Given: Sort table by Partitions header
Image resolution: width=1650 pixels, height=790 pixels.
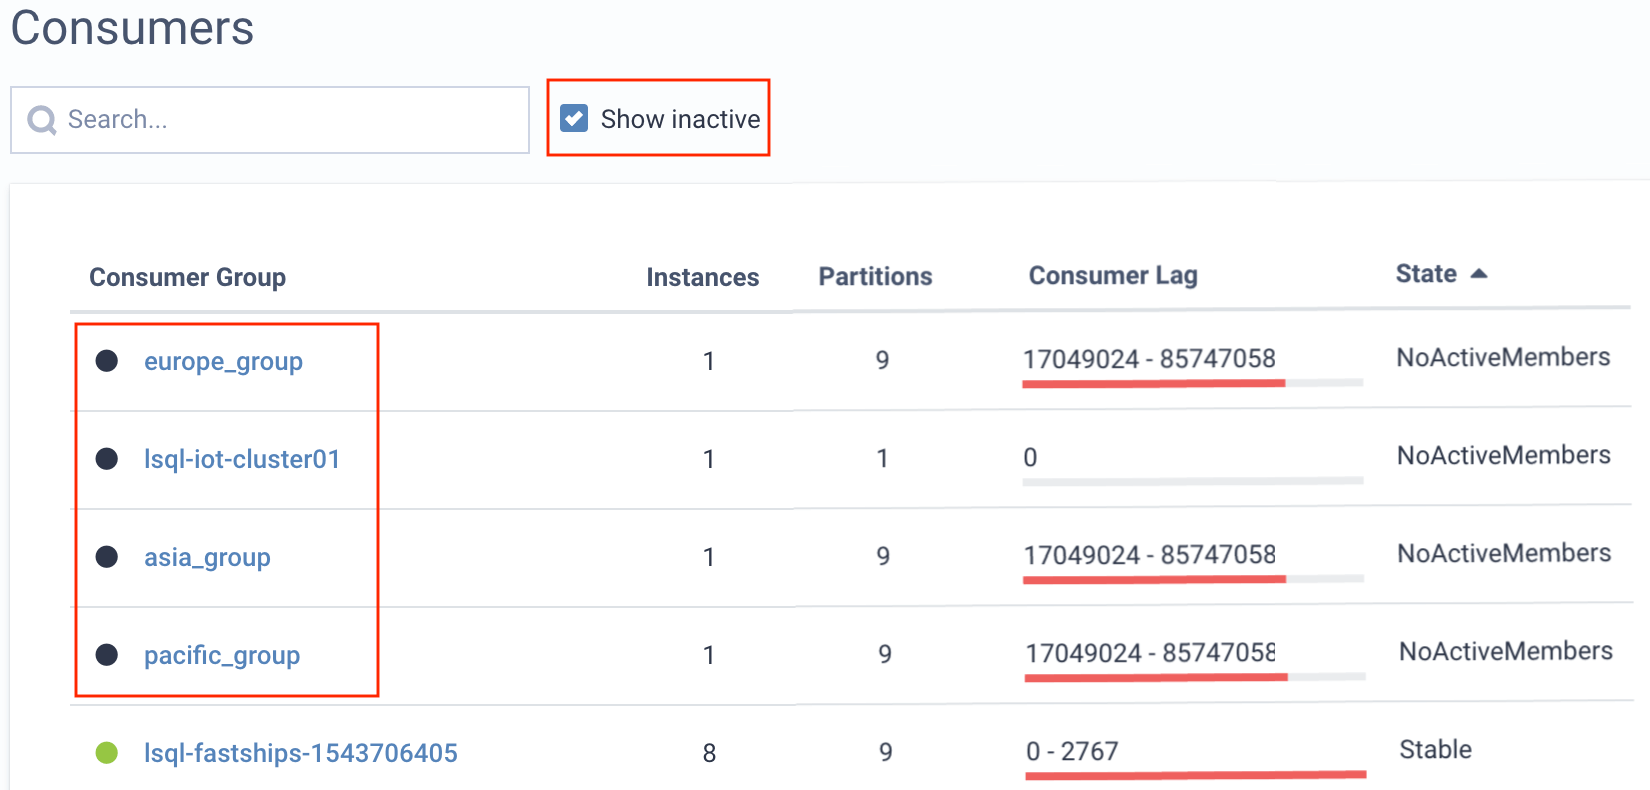Looking at the screenshot, I should [x=875, y=276].
